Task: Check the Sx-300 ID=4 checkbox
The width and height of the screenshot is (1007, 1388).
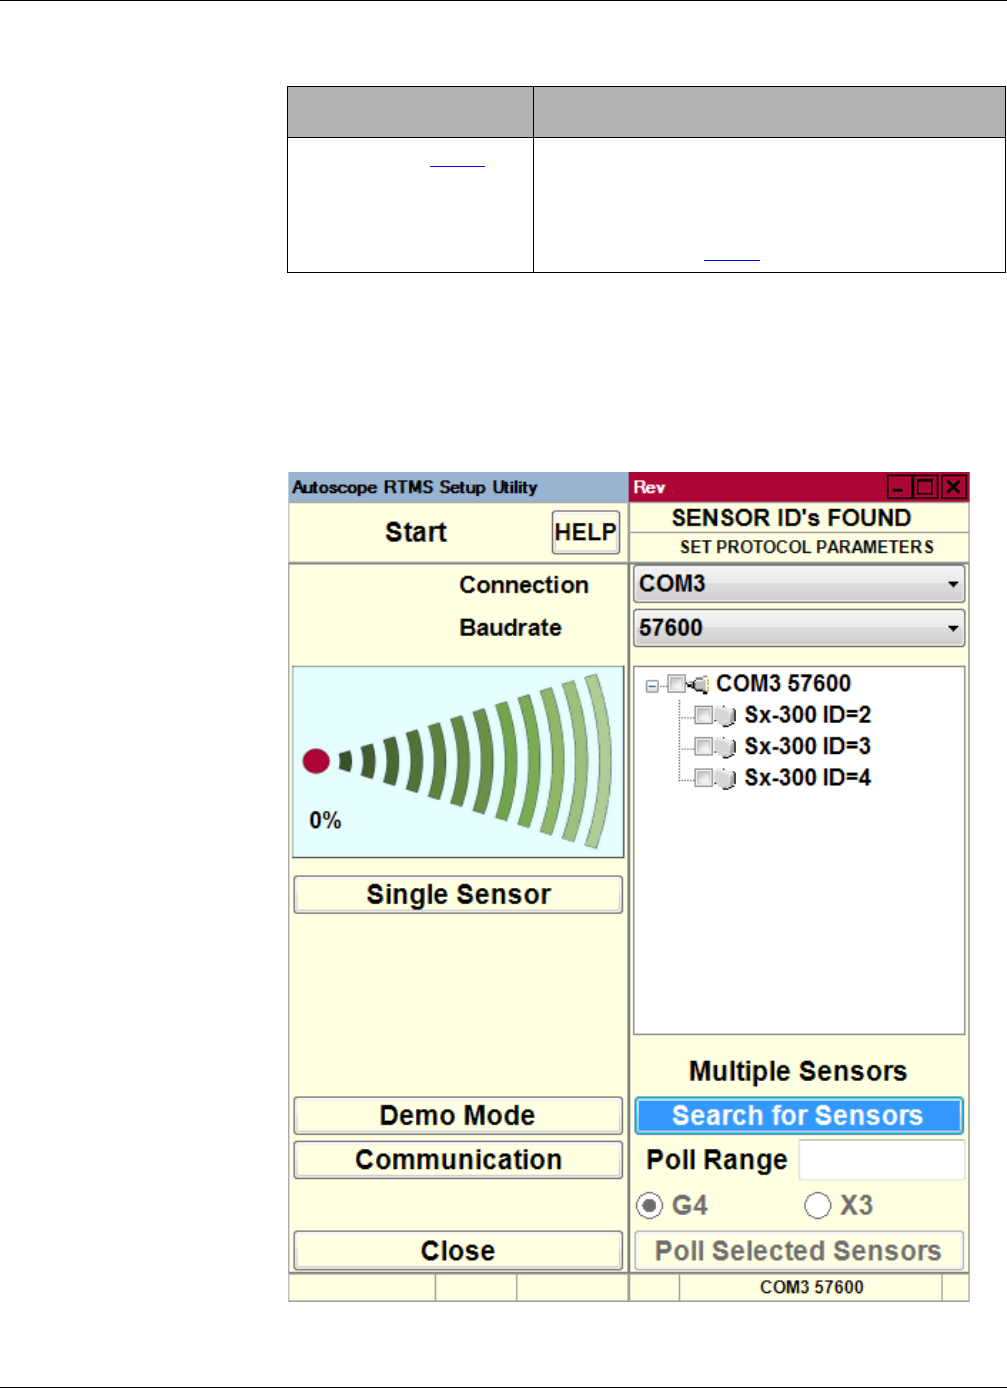Action: click(x=703, y=777)
